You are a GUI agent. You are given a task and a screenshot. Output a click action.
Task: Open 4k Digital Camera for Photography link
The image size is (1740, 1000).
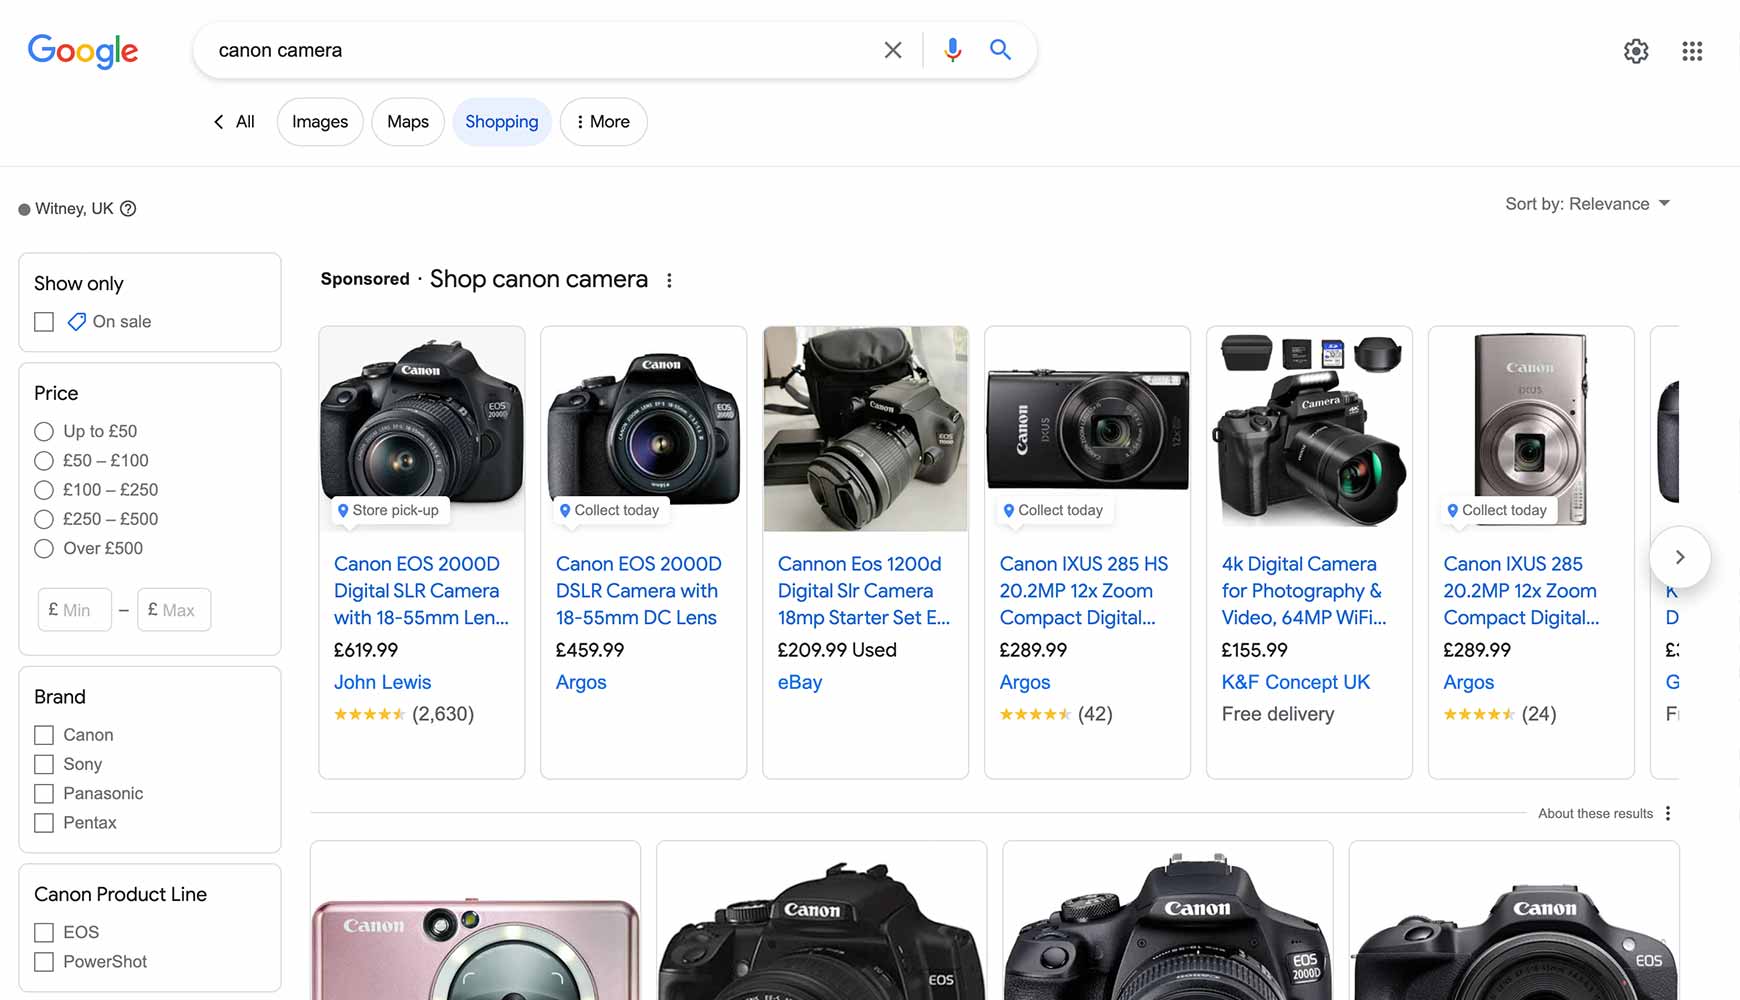(x=1304, y=591)
